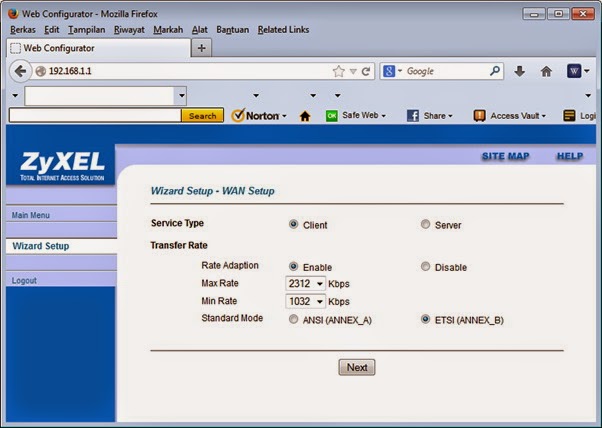Viewport: 602px width, 428px height.
Task: Click the Norton search text field
Action: pyautogui.click(x=95, y=116)
